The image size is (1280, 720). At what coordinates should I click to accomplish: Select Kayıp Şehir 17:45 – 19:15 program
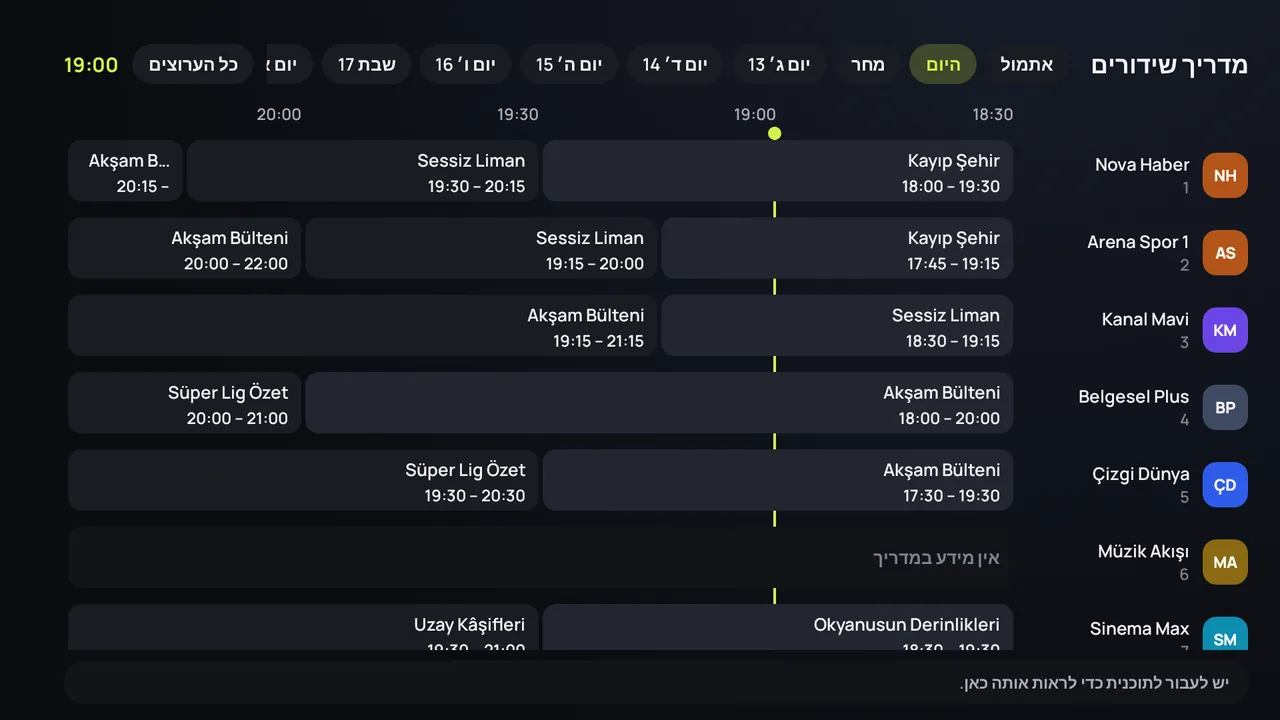click(837, 248)
